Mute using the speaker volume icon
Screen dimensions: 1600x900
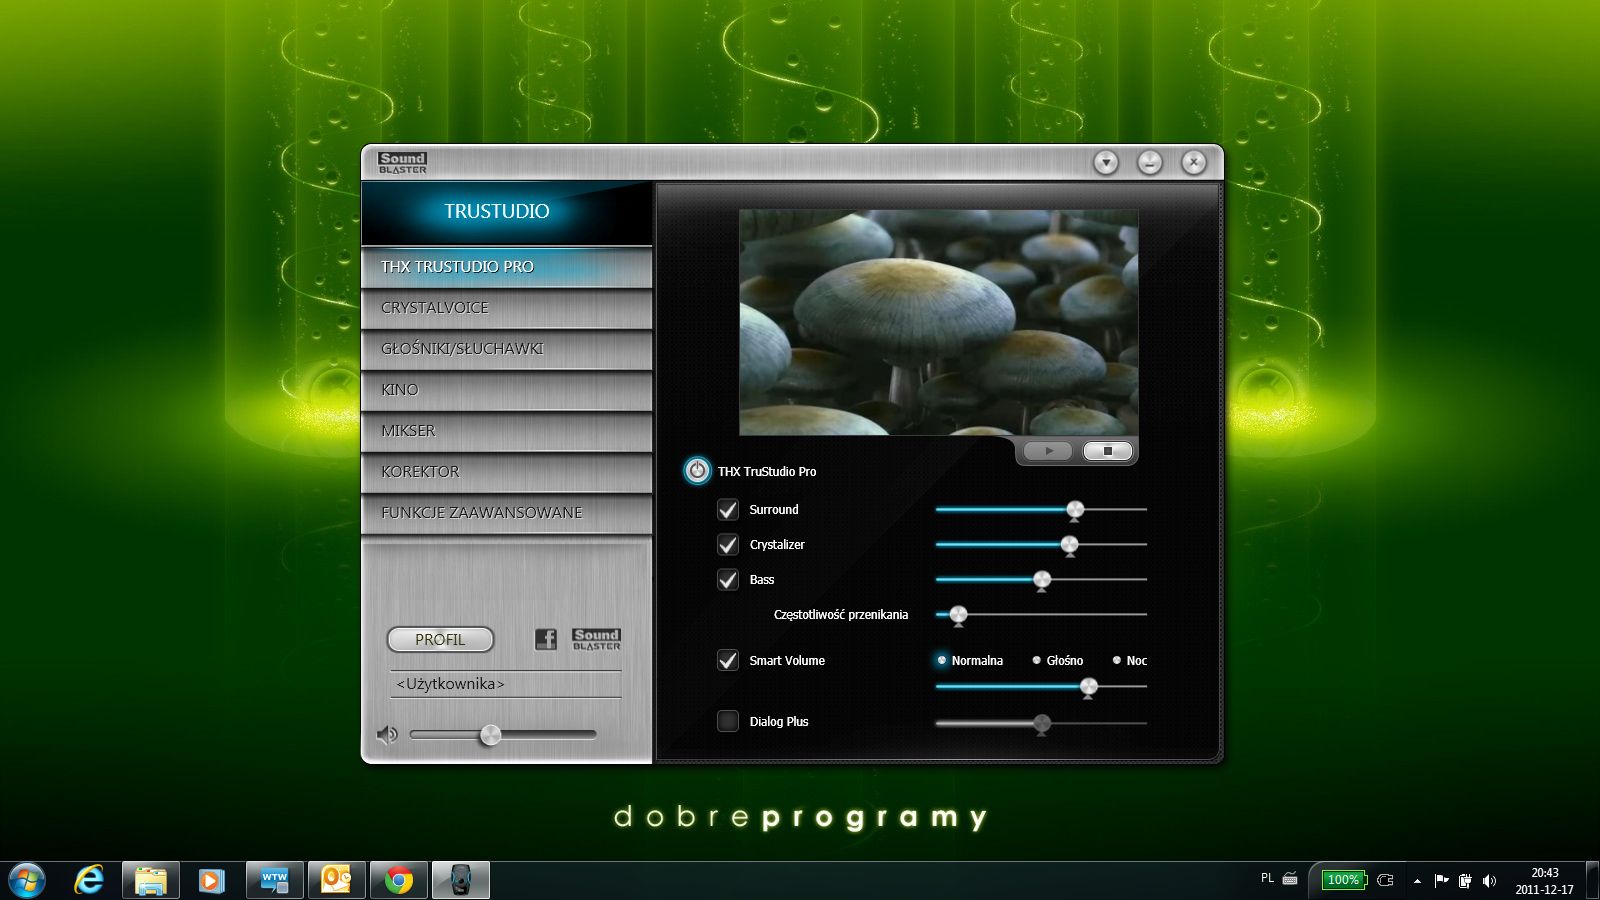(x=387, y=735)
